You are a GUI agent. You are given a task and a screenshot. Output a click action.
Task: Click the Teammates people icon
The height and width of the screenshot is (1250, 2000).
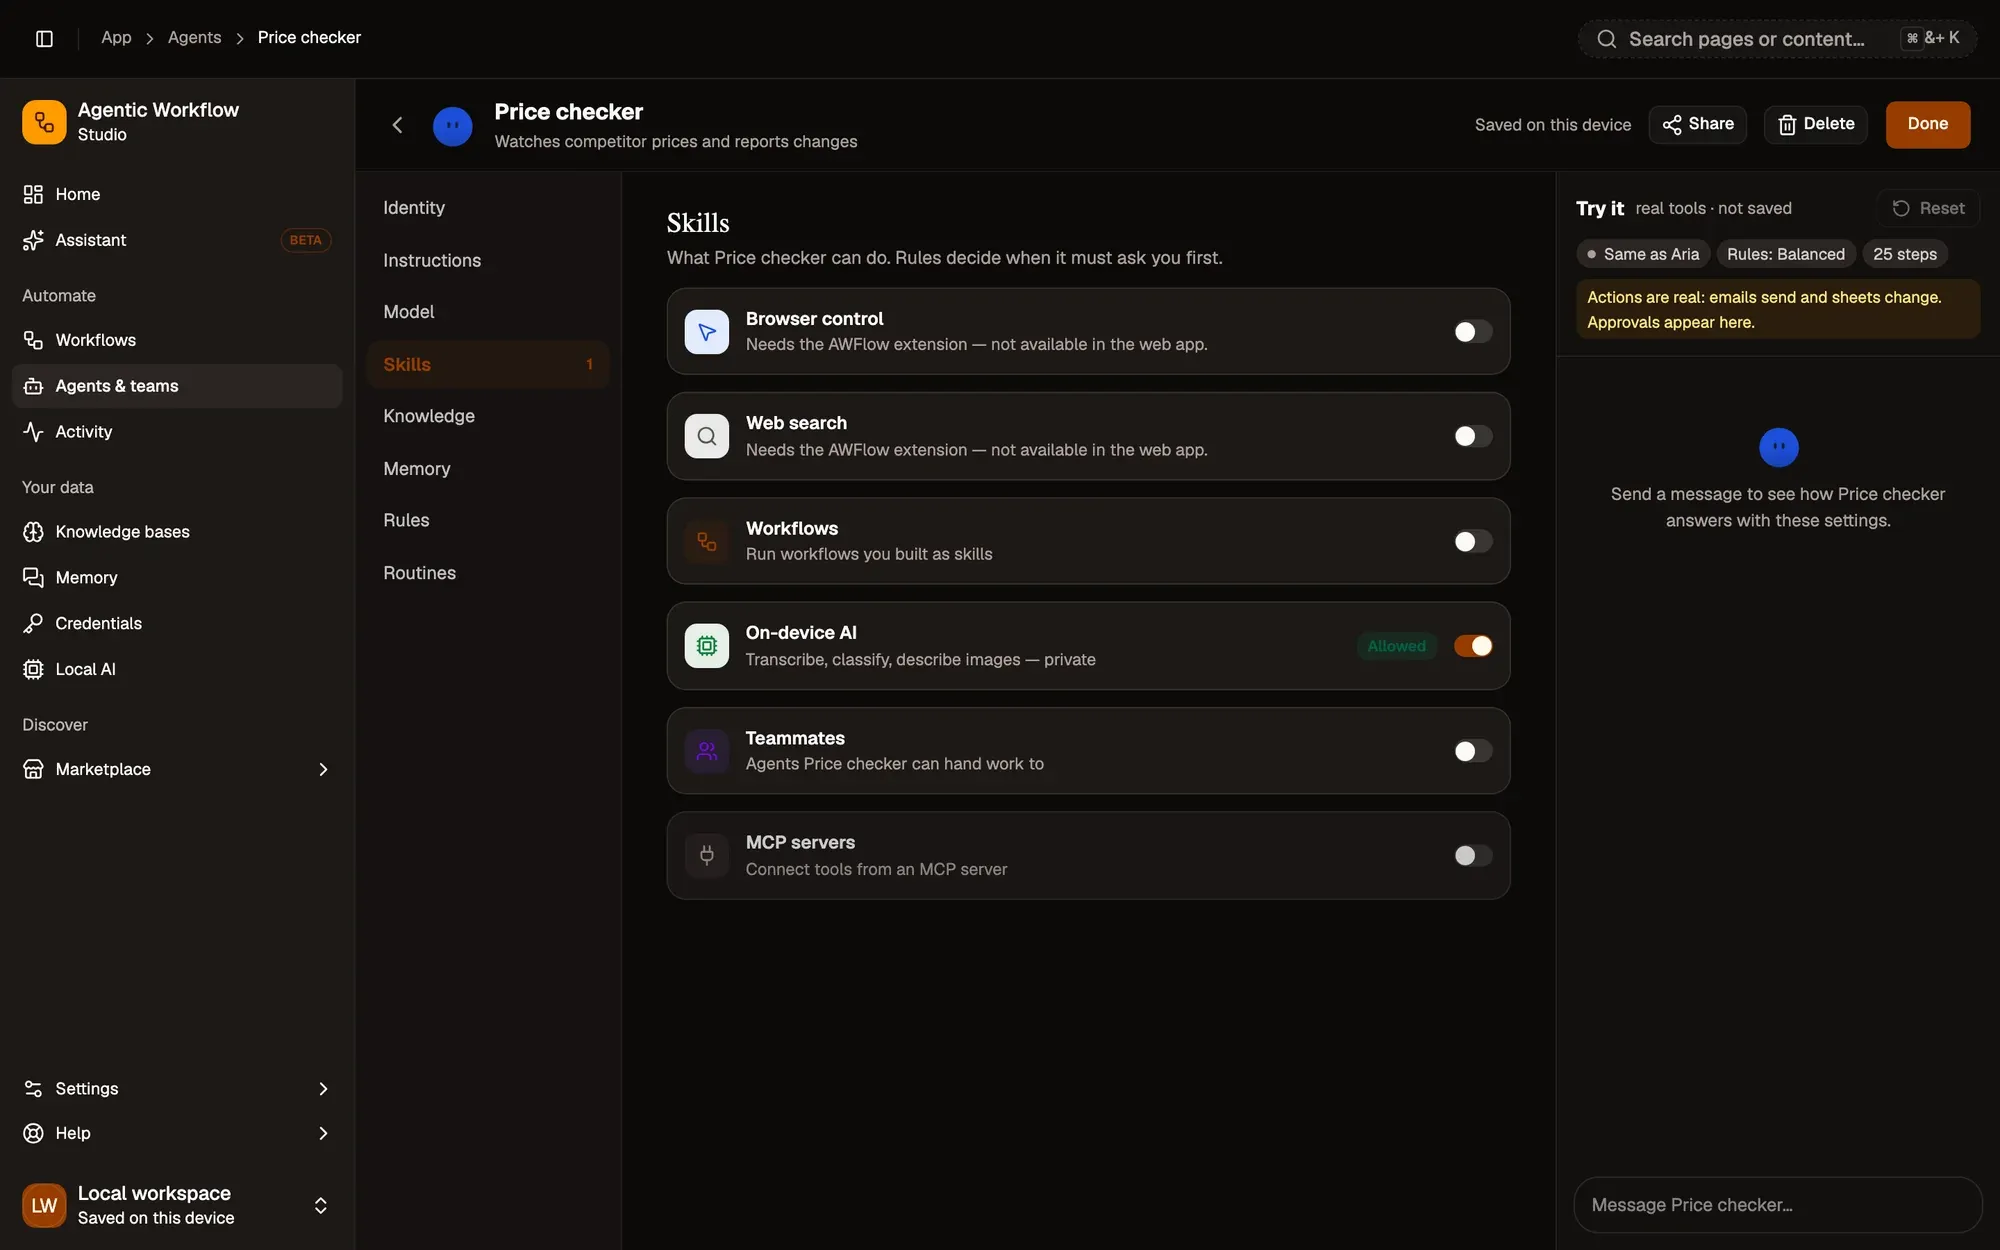706,751
